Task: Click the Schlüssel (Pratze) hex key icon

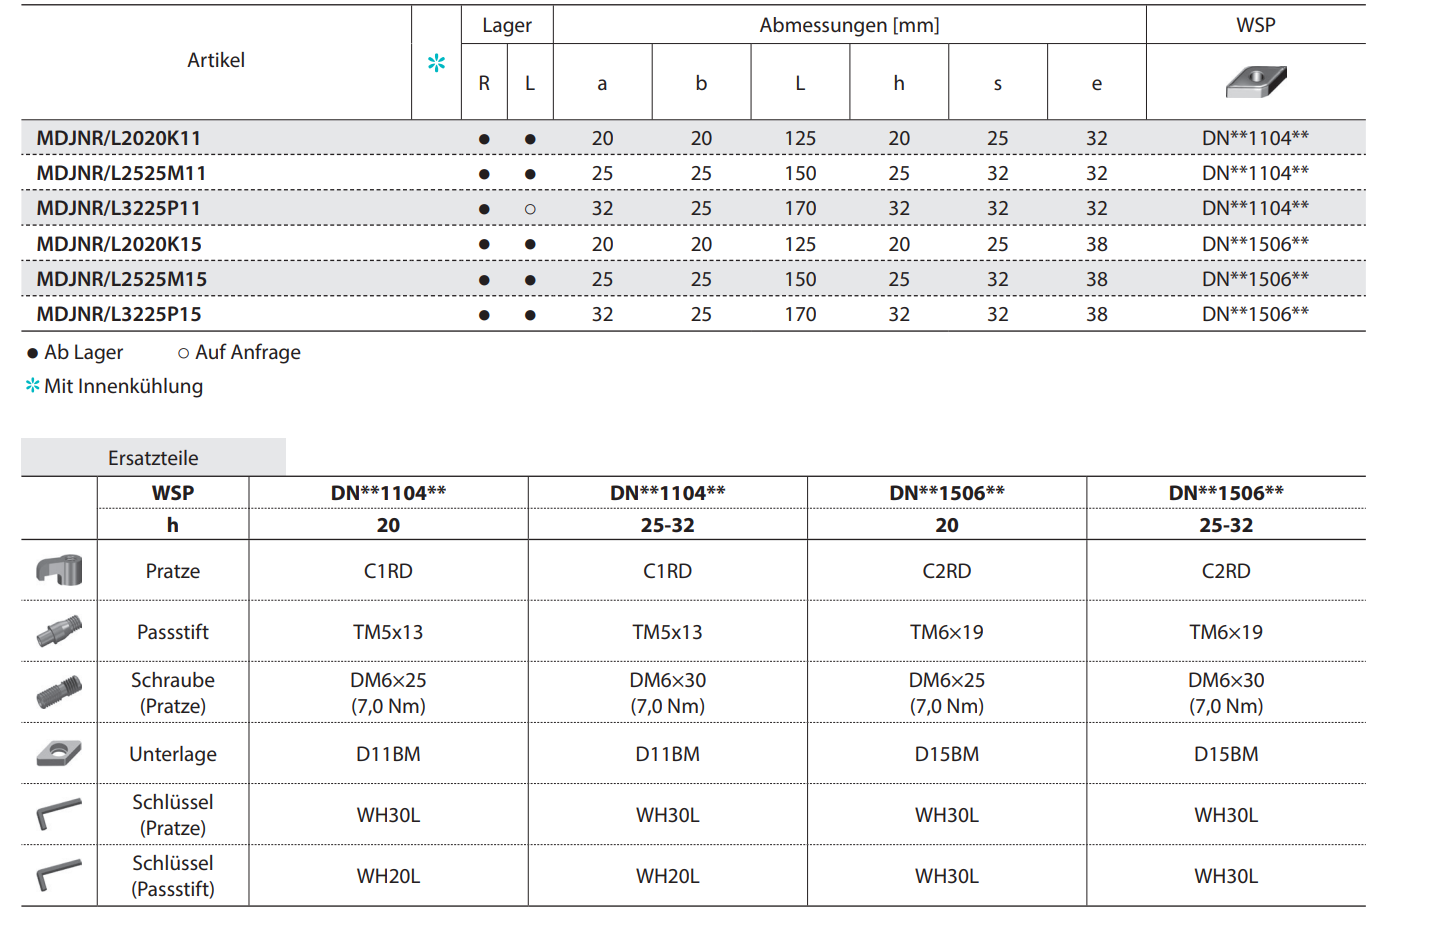Action: pos(59,814)
